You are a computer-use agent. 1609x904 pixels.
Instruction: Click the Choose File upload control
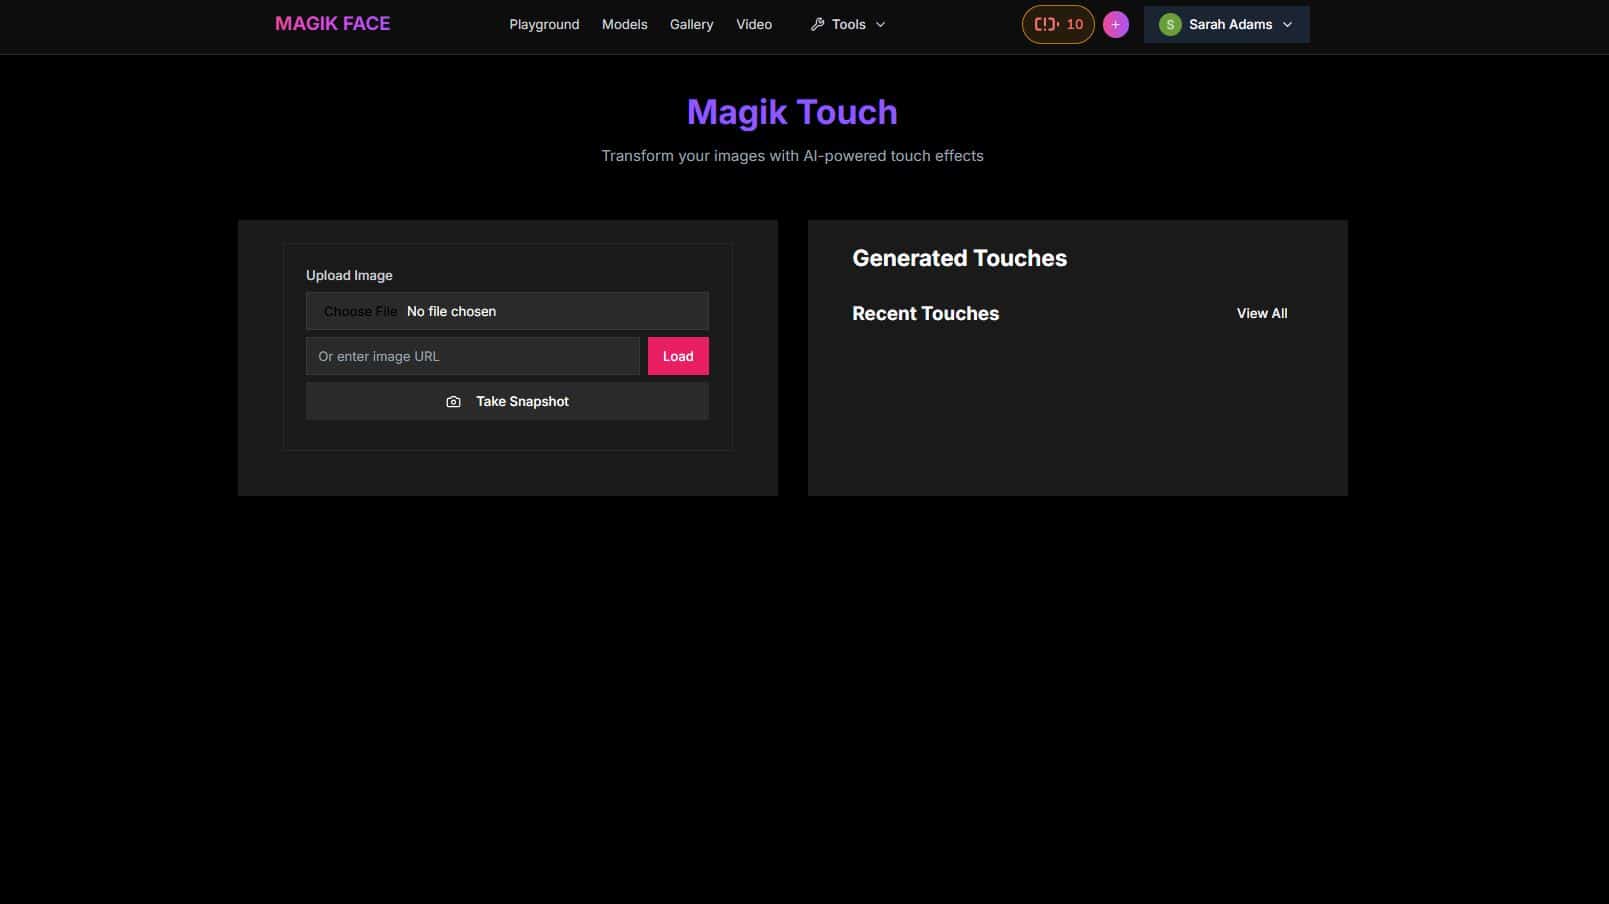tap(360, 311)
